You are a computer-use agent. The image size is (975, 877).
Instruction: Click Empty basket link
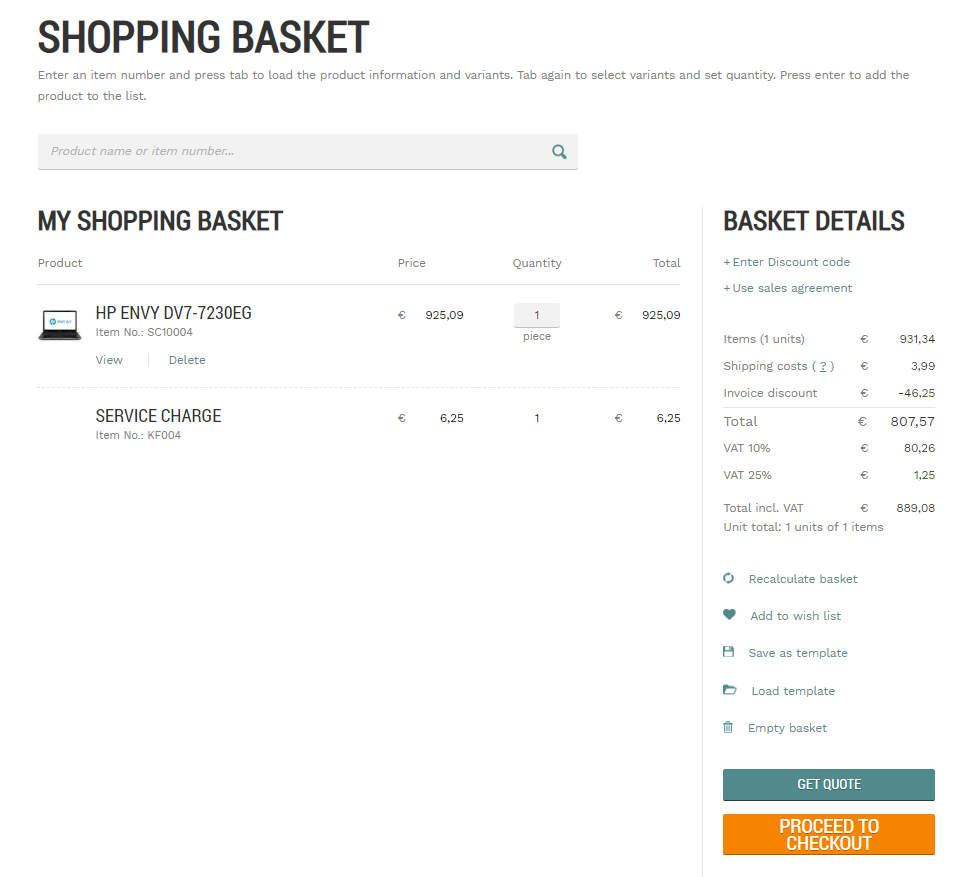pyautogui.click(x=787, y=728)
